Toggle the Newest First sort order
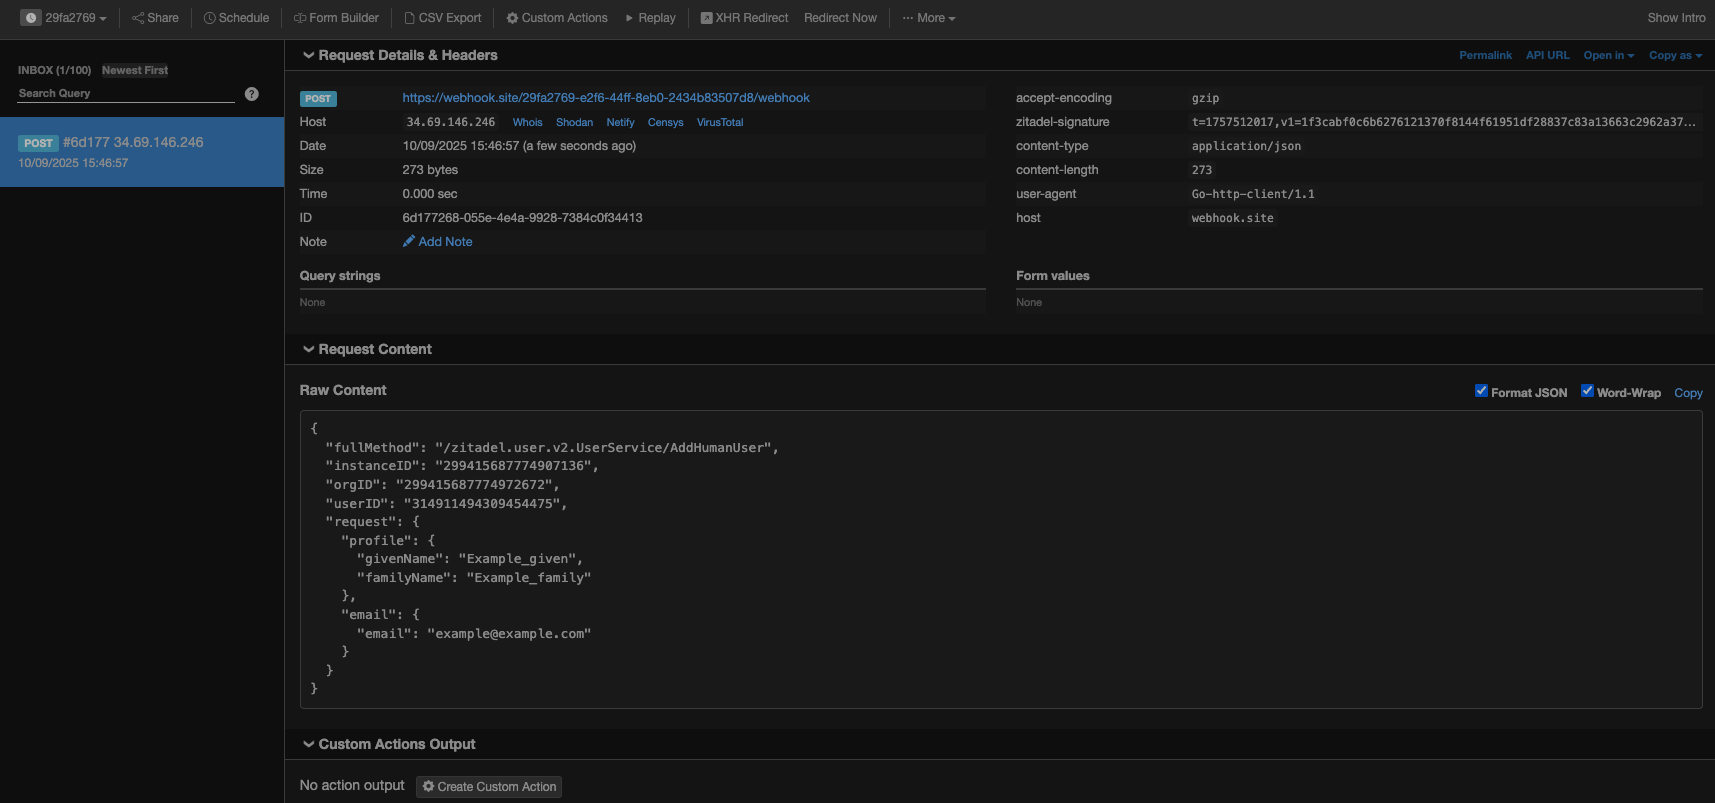The image size is (1715, 803). [135, 70]
